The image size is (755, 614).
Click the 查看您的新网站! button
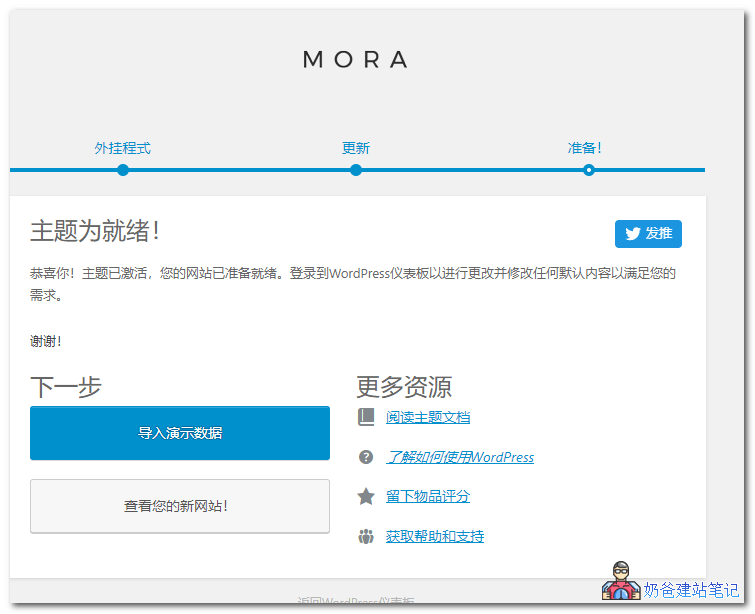[x=180, y=506]
